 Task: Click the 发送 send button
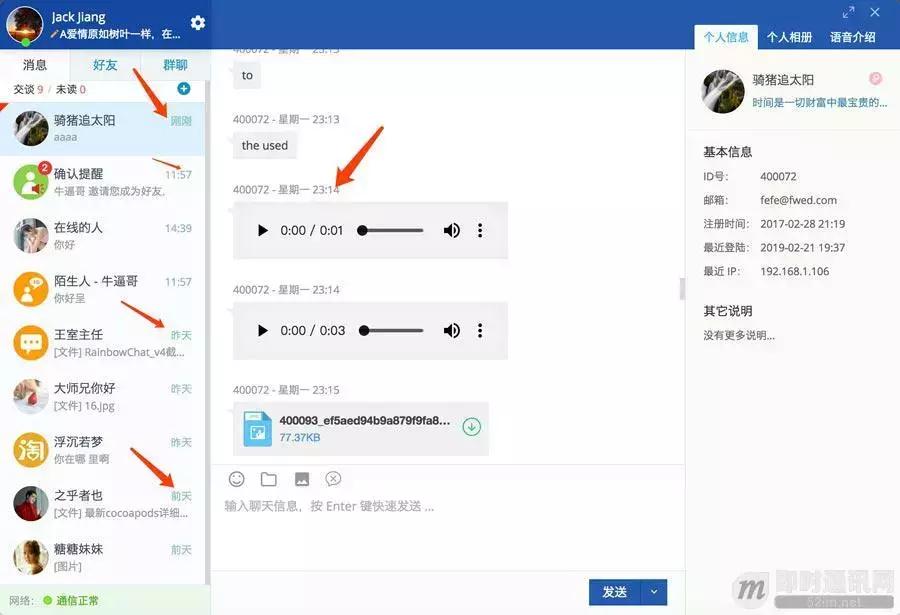pyautogui.click(x=614, y=592)
